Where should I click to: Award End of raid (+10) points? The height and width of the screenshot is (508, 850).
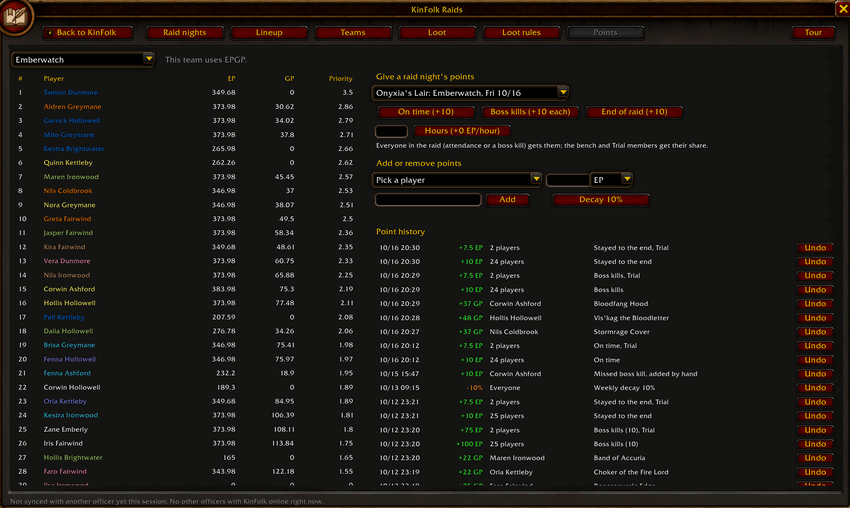click(x=634, y=112)
